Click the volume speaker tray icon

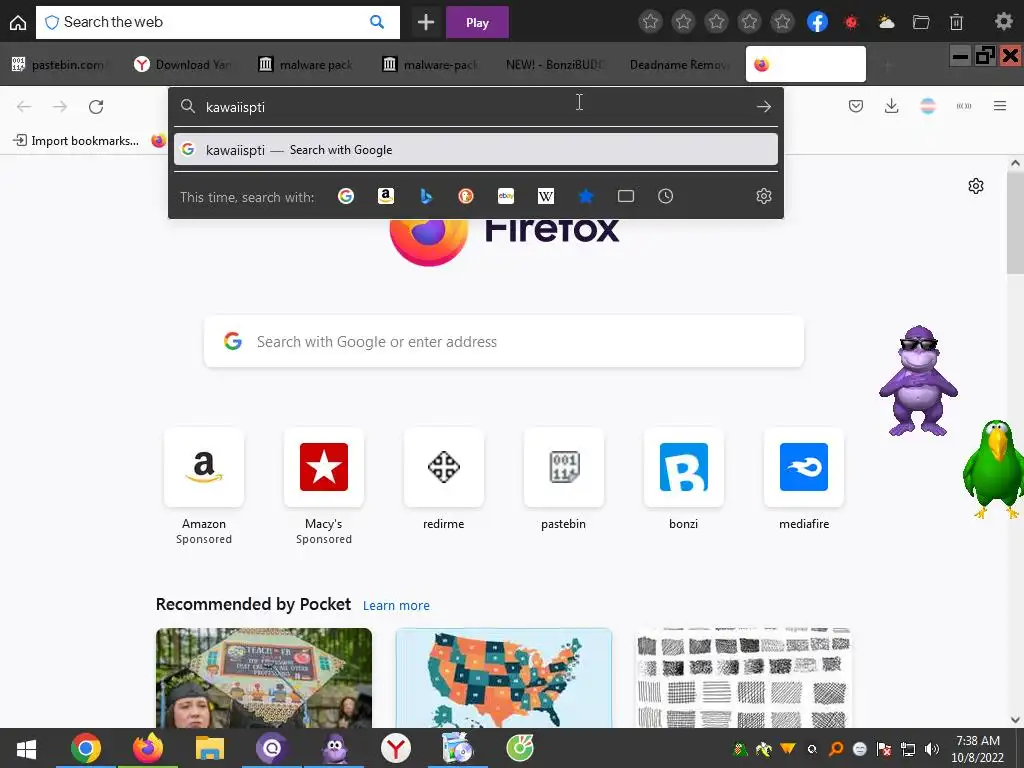(932, 749)
